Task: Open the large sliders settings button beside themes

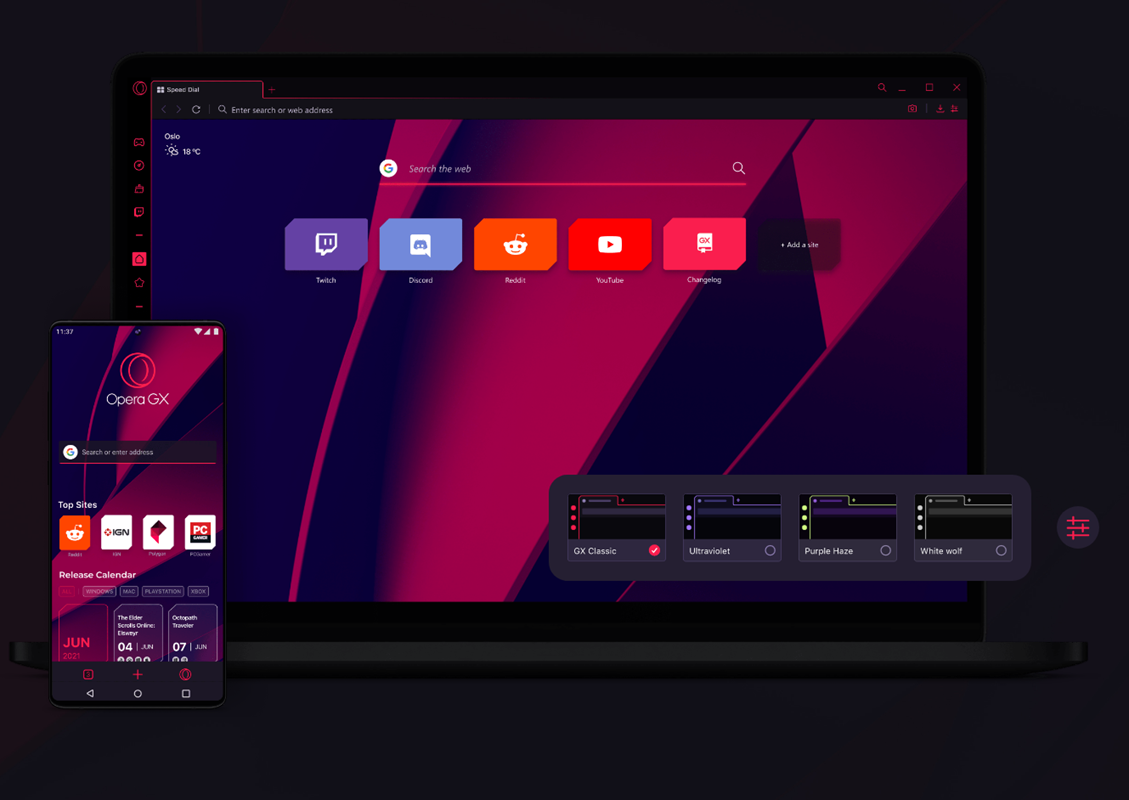Action: click(x=1078, y=528)
